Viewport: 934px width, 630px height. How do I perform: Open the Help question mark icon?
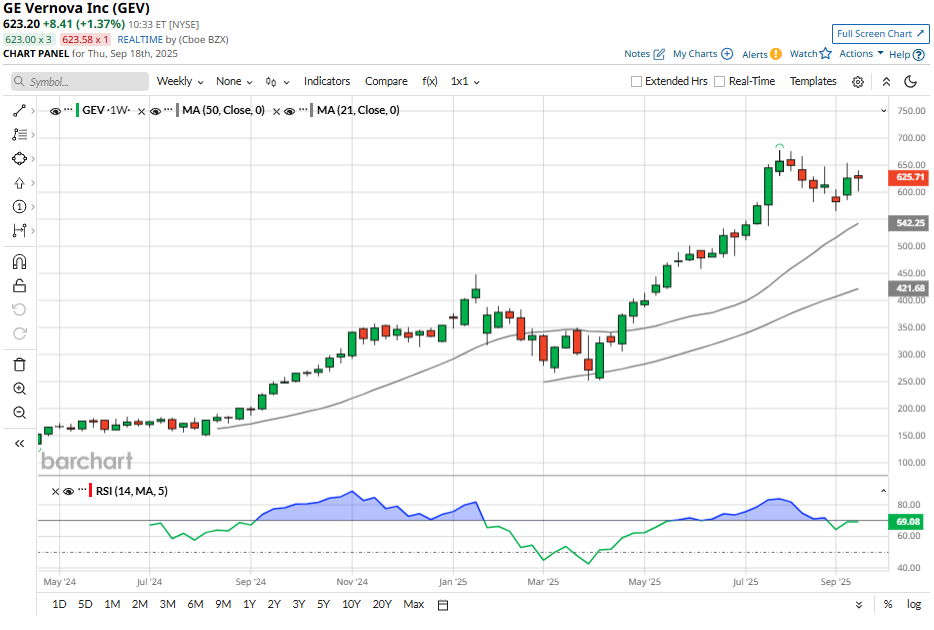tap(919, 55)
